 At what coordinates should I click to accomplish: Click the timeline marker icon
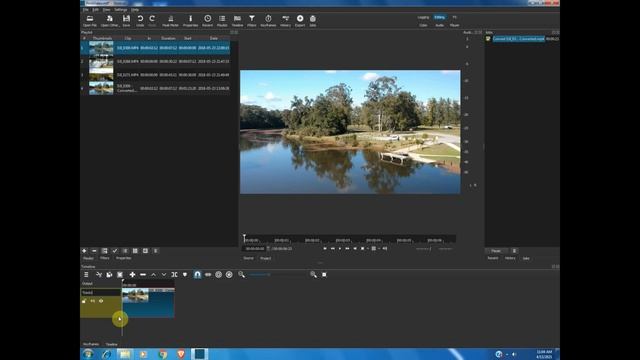point(185,275)
